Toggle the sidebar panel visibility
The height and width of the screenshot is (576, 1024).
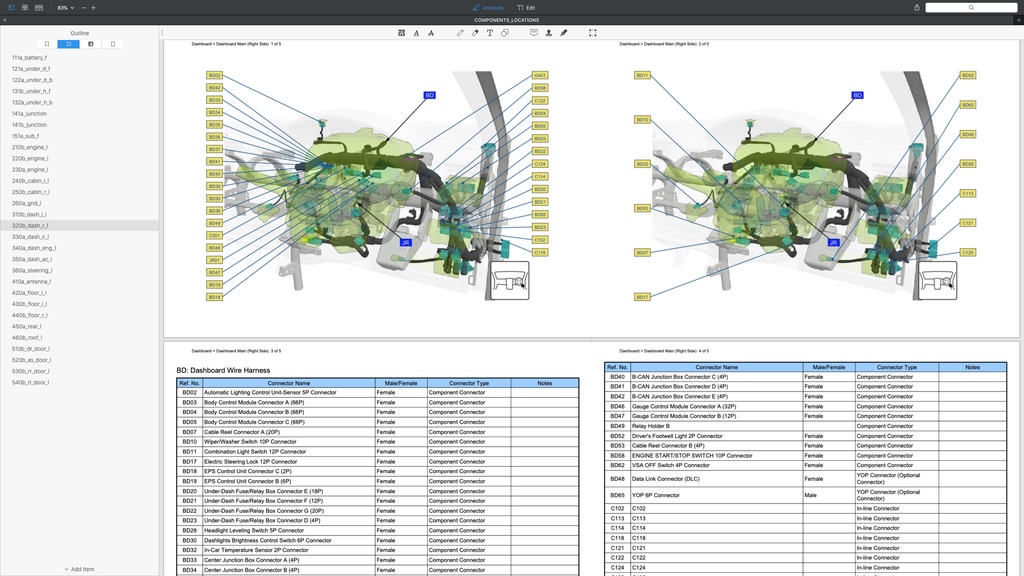click(x=10, y=7)
